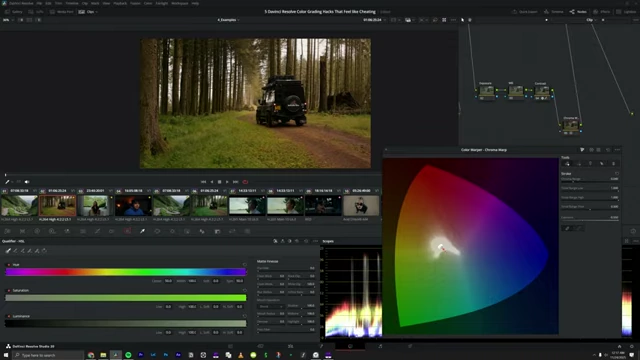The image size is (640, 360).
Task: Open the HDR wheels palette
Action: point(52,231)
